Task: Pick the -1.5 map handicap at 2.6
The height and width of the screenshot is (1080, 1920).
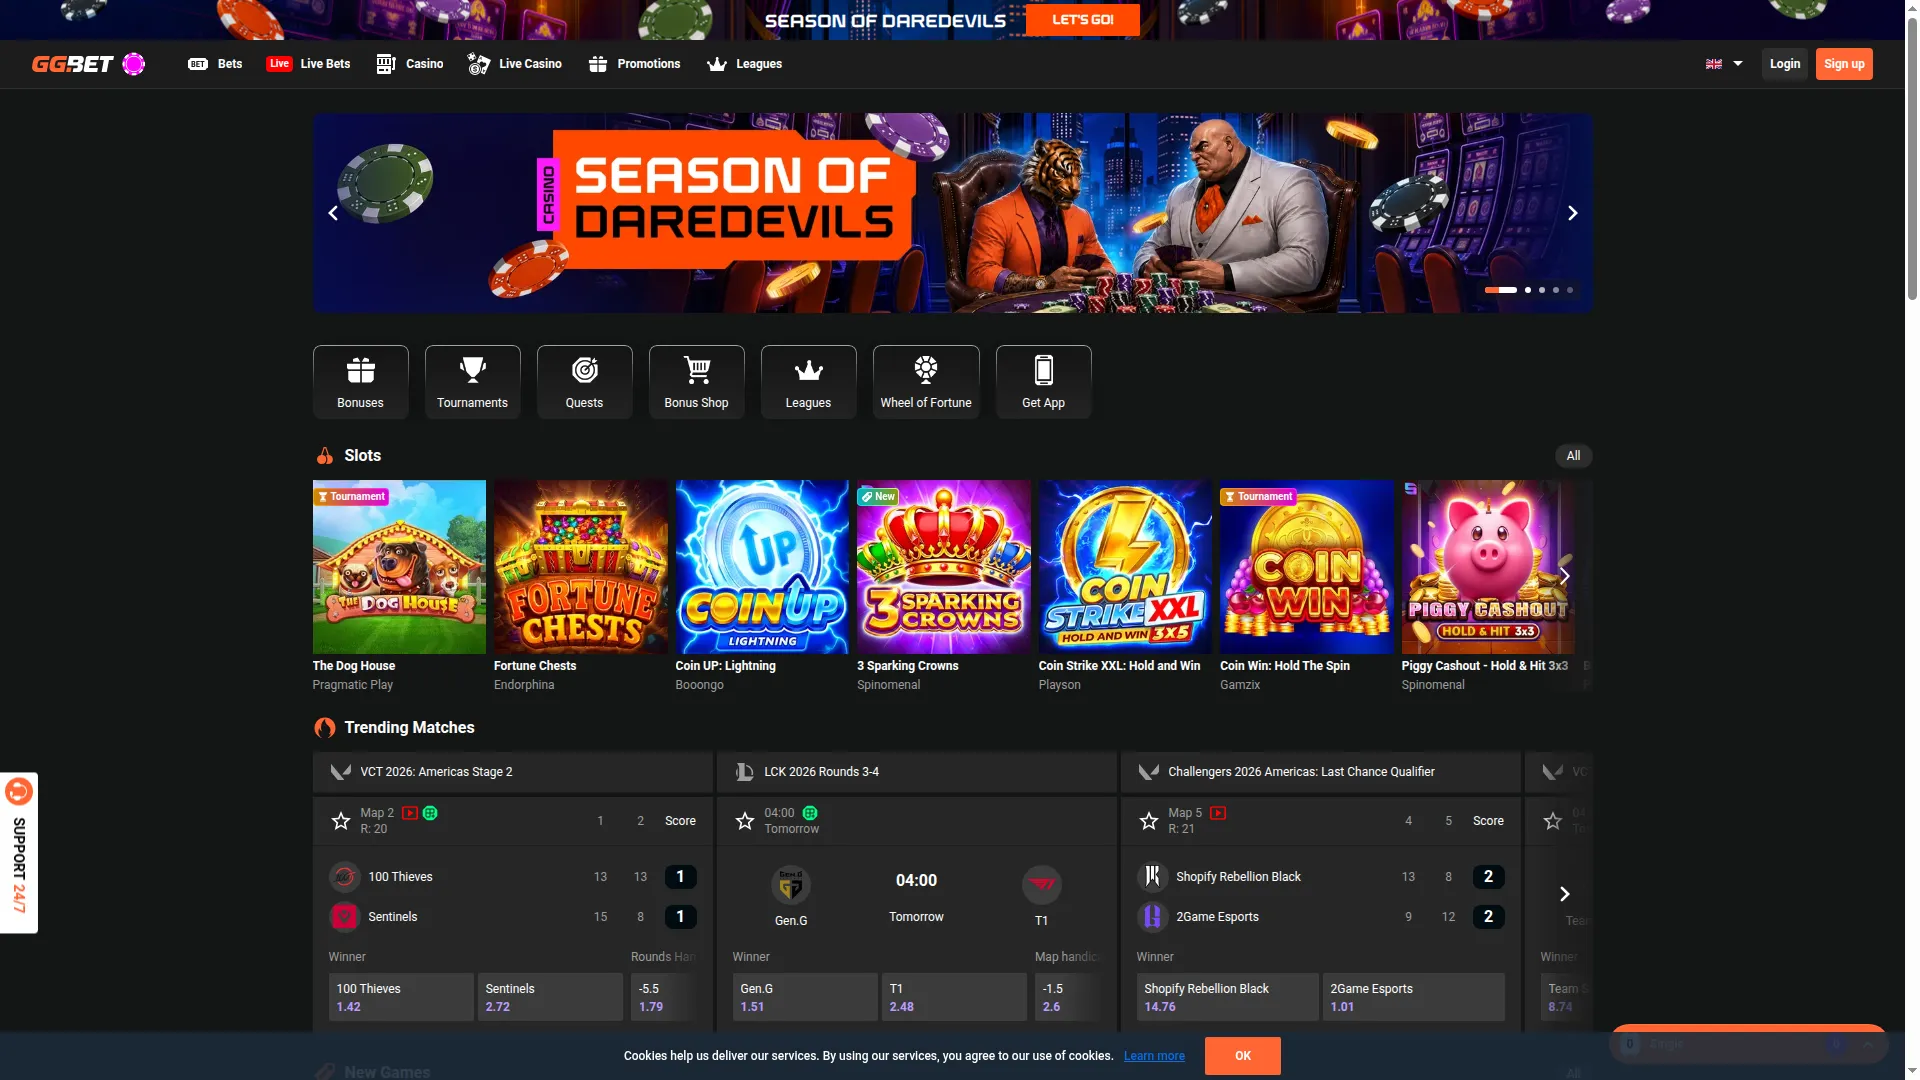Action: [1069, 997]
